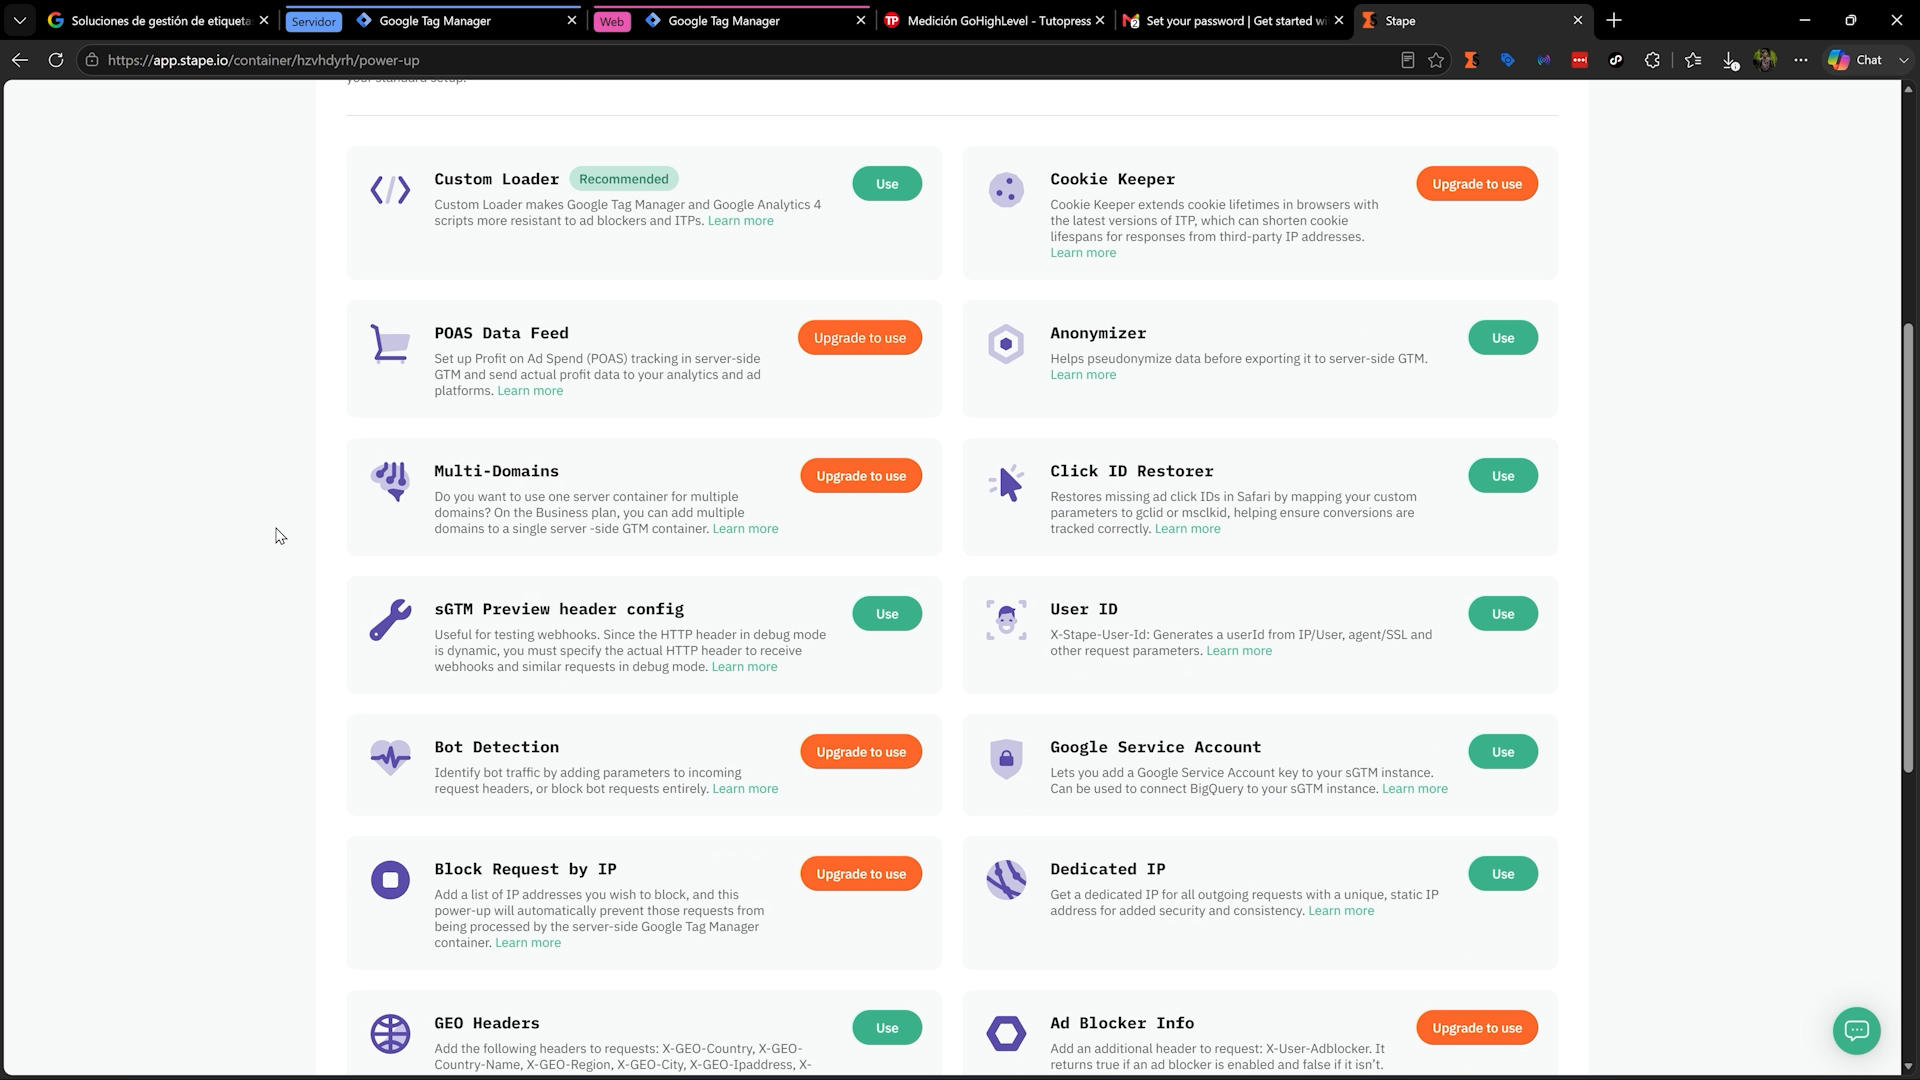Screen dimensions: 1920x1080
Task: Click the Custom Loader code brackets icon
Action: 390,190
